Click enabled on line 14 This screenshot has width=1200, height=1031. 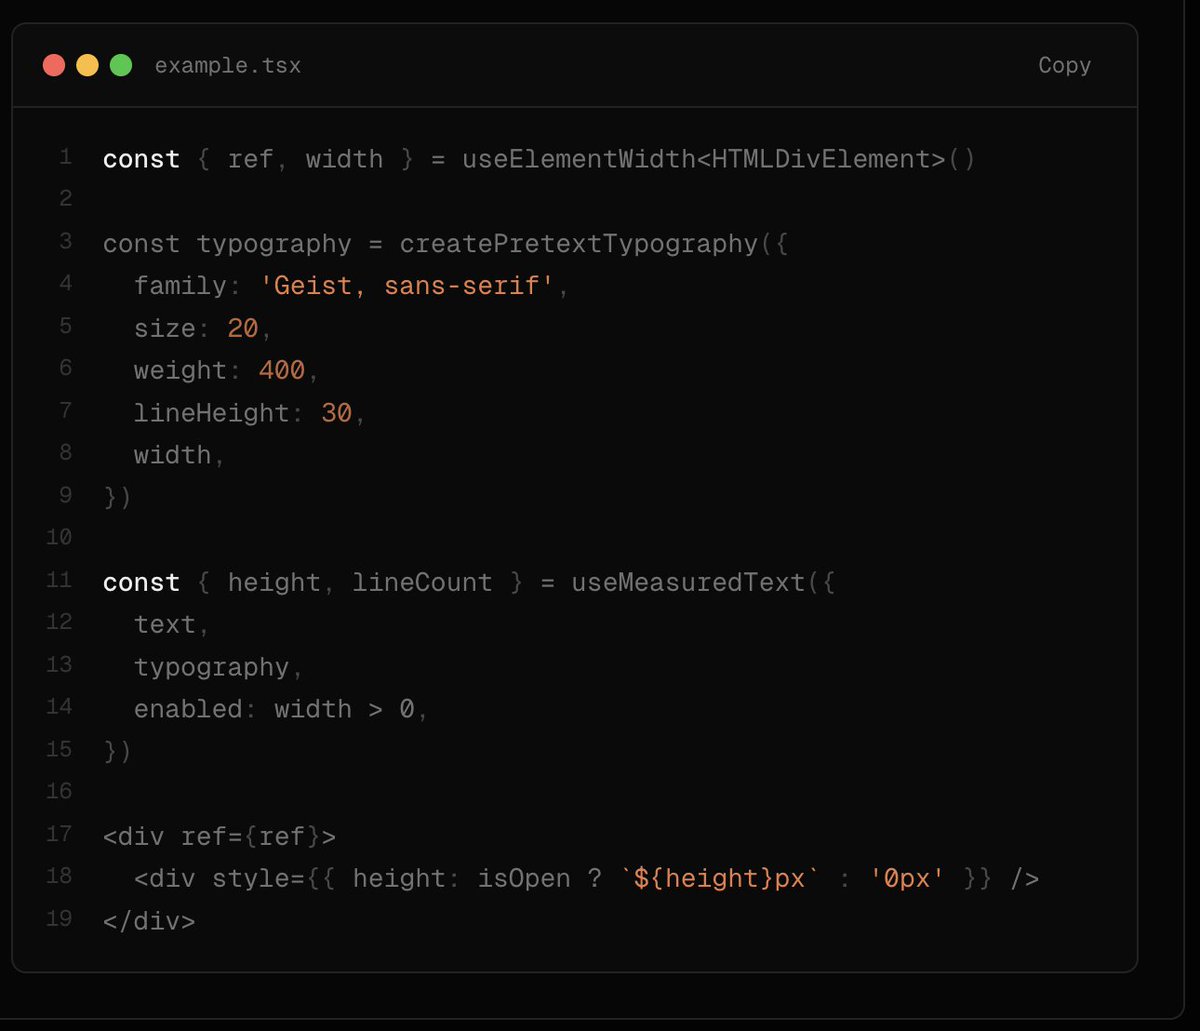pos(188,709)
